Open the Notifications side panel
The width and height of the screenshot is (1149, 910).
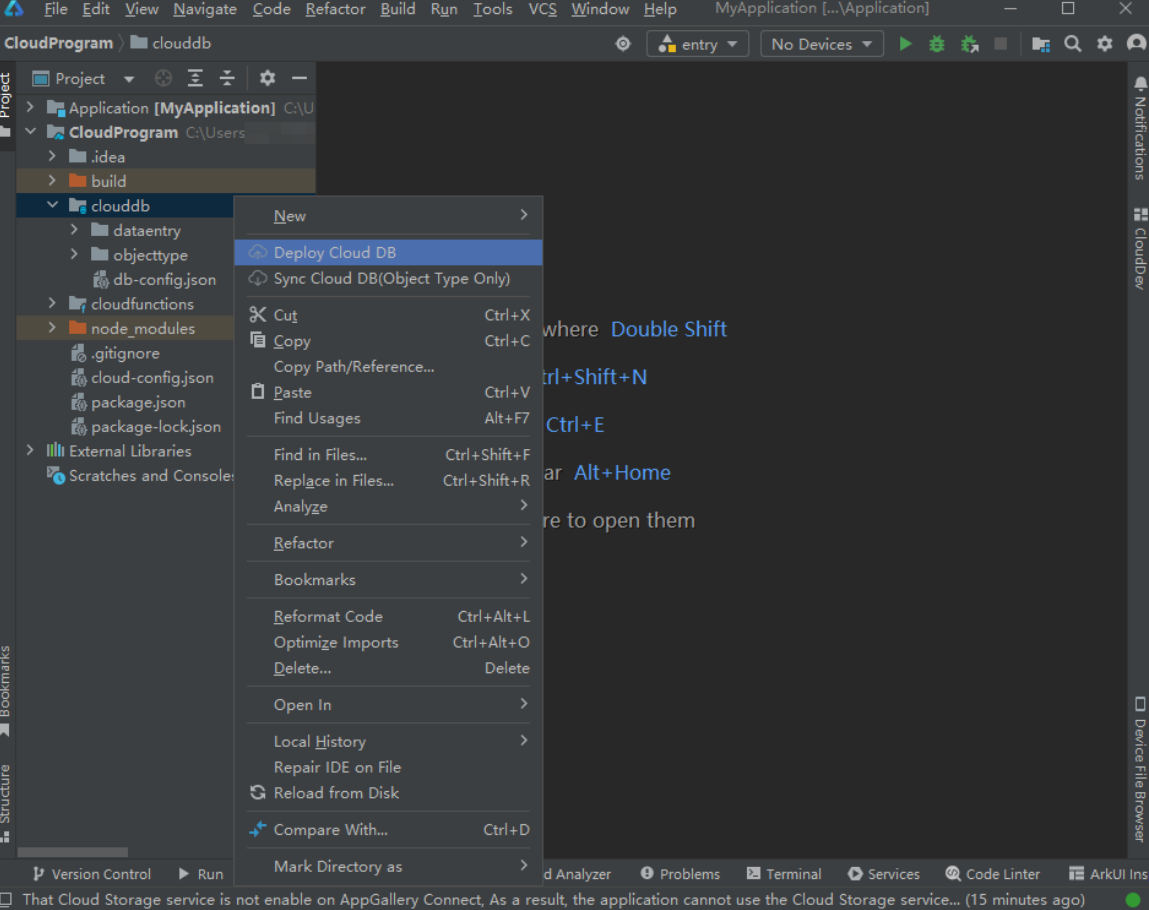pyautogui.click(x=1139, y=128)
